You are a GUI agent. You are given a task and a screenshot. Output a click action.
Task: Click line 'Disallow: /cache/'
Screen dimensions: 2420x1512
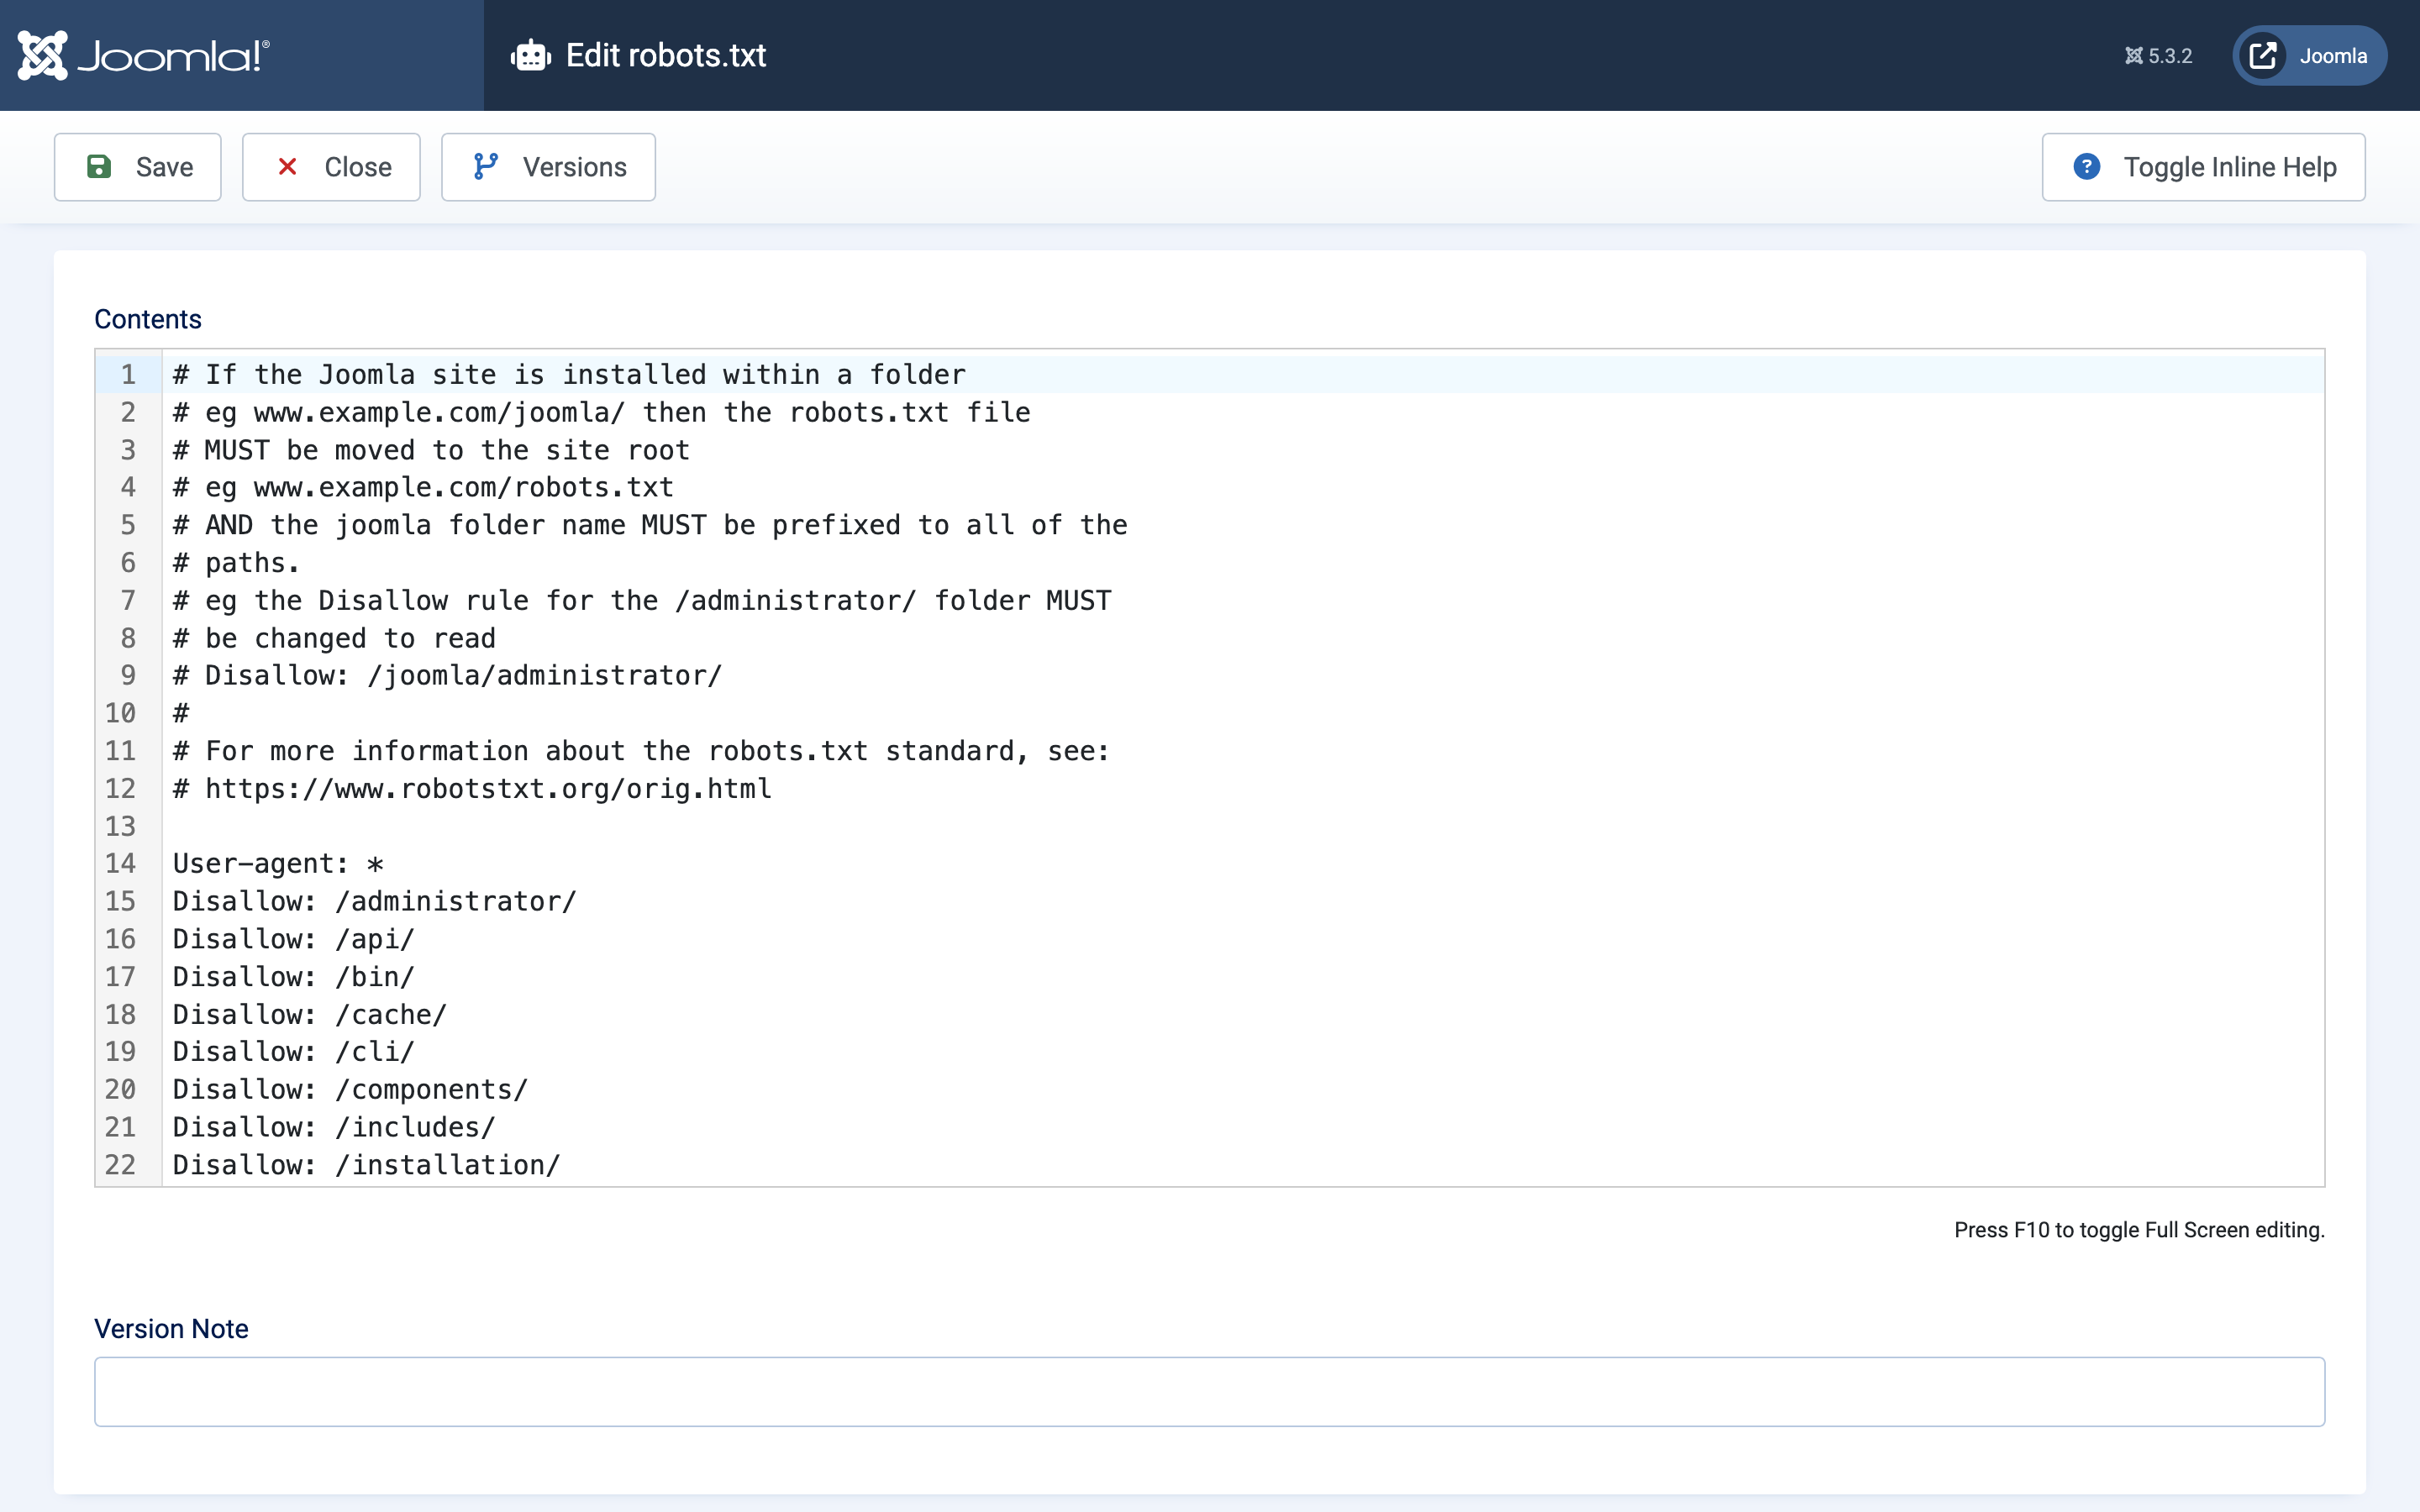coord(310,1014)
